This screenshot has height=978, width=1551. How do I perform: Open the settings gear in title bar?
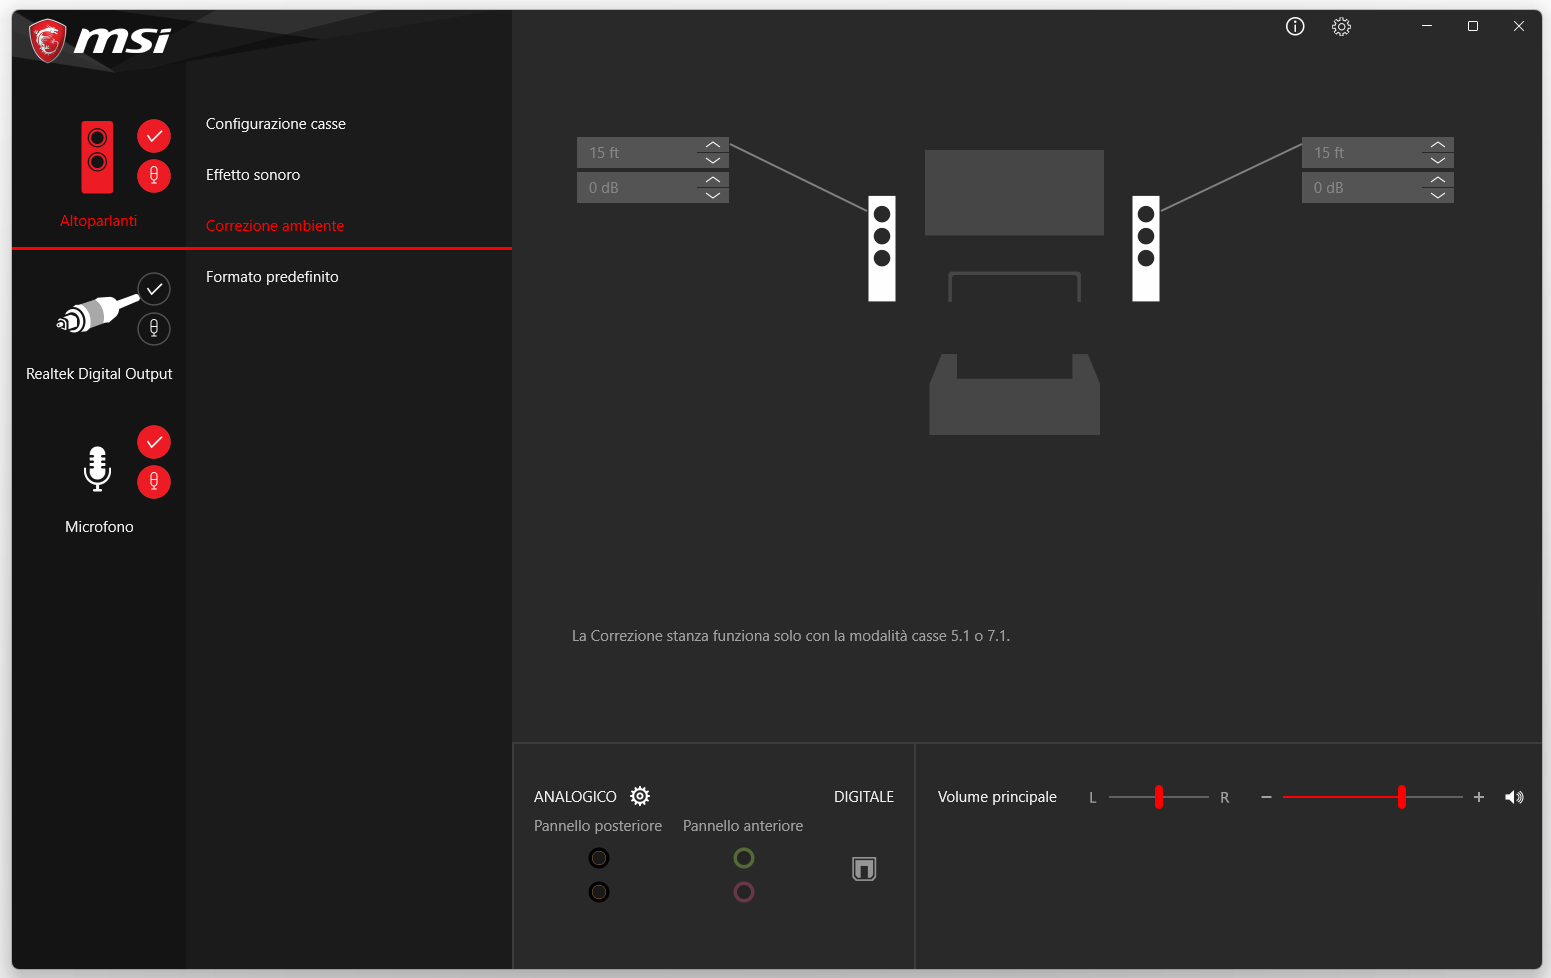1342,27
